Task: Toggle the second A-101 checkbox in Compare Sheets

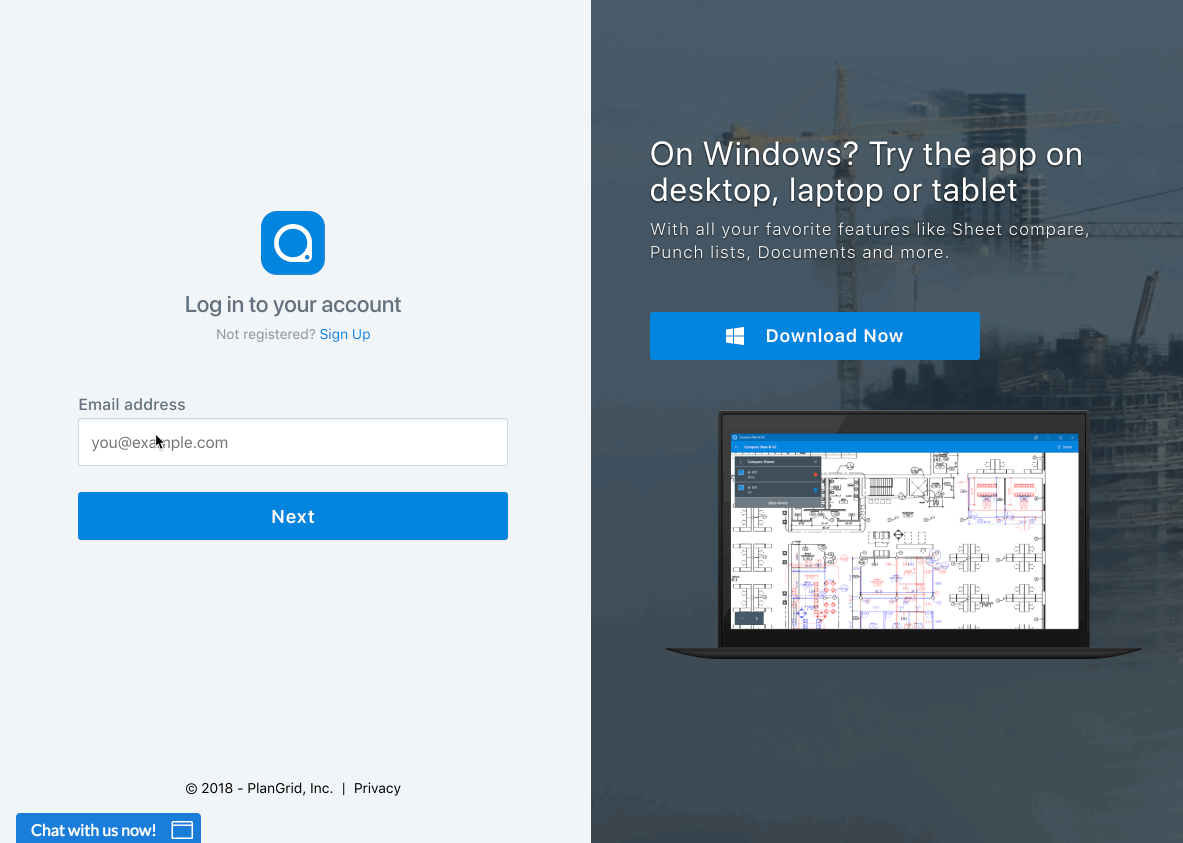Action: click(x=741, y=488)
